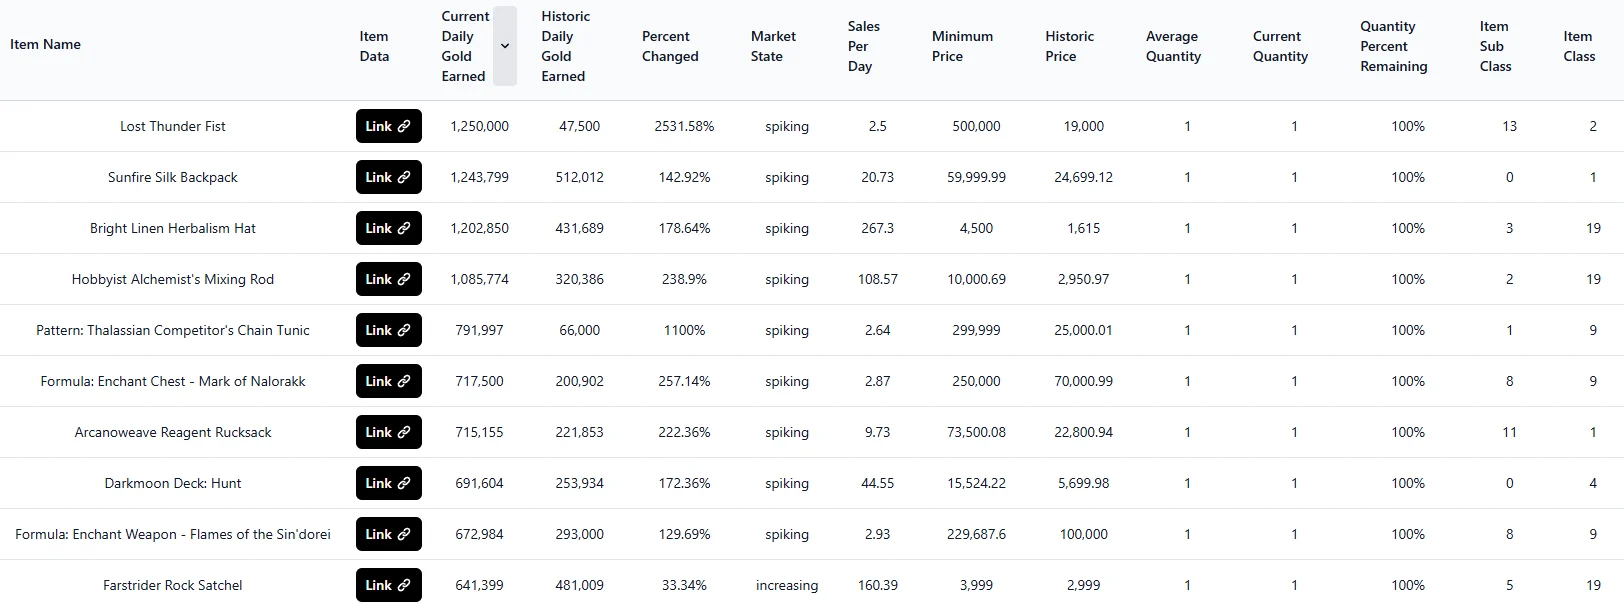The width and height of the screenshot is (1624, 608).
Task: Sort by Historic Daily Gold Earned header
Action: click(565, 46)
